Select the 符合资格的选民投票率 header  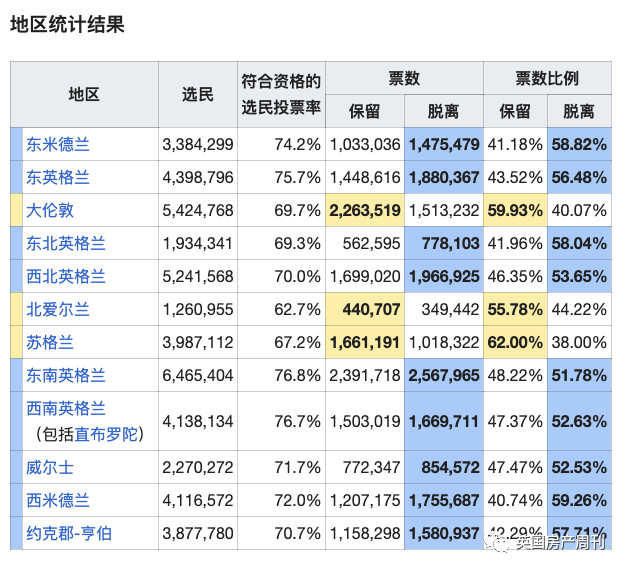click(281, 94)
